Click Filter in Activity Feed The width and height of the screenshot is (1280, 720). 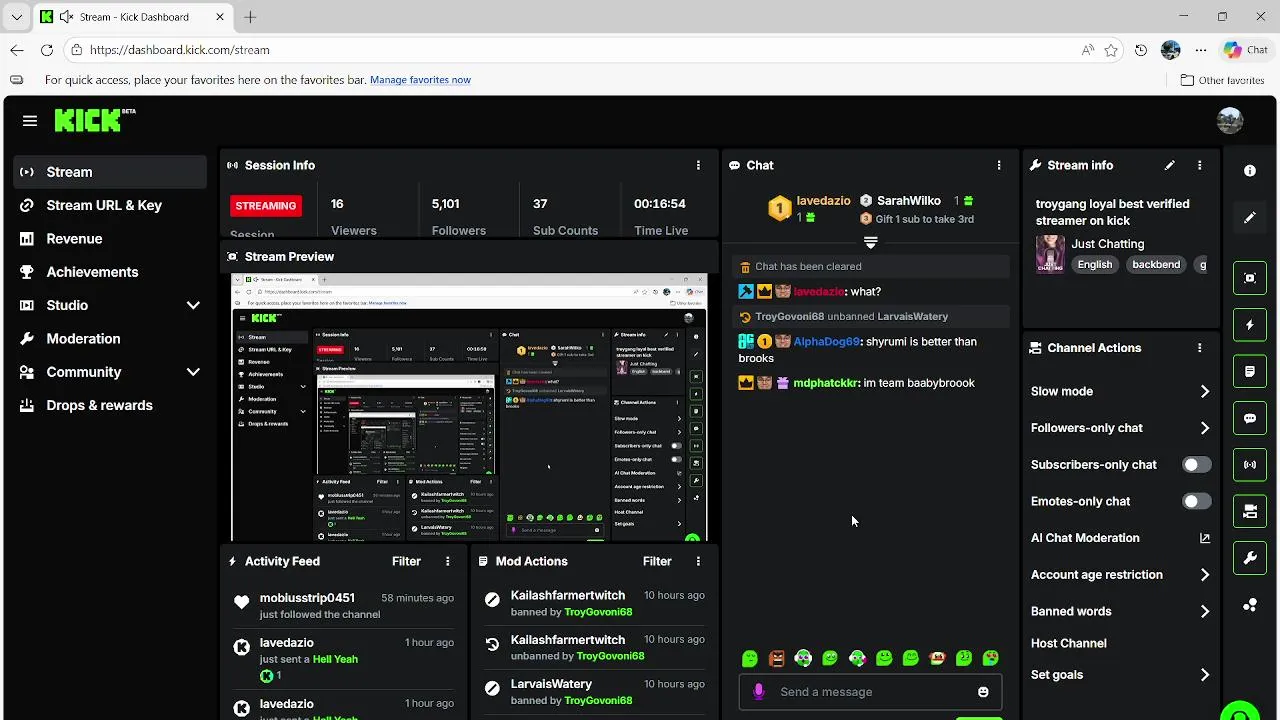pos(406,561)
